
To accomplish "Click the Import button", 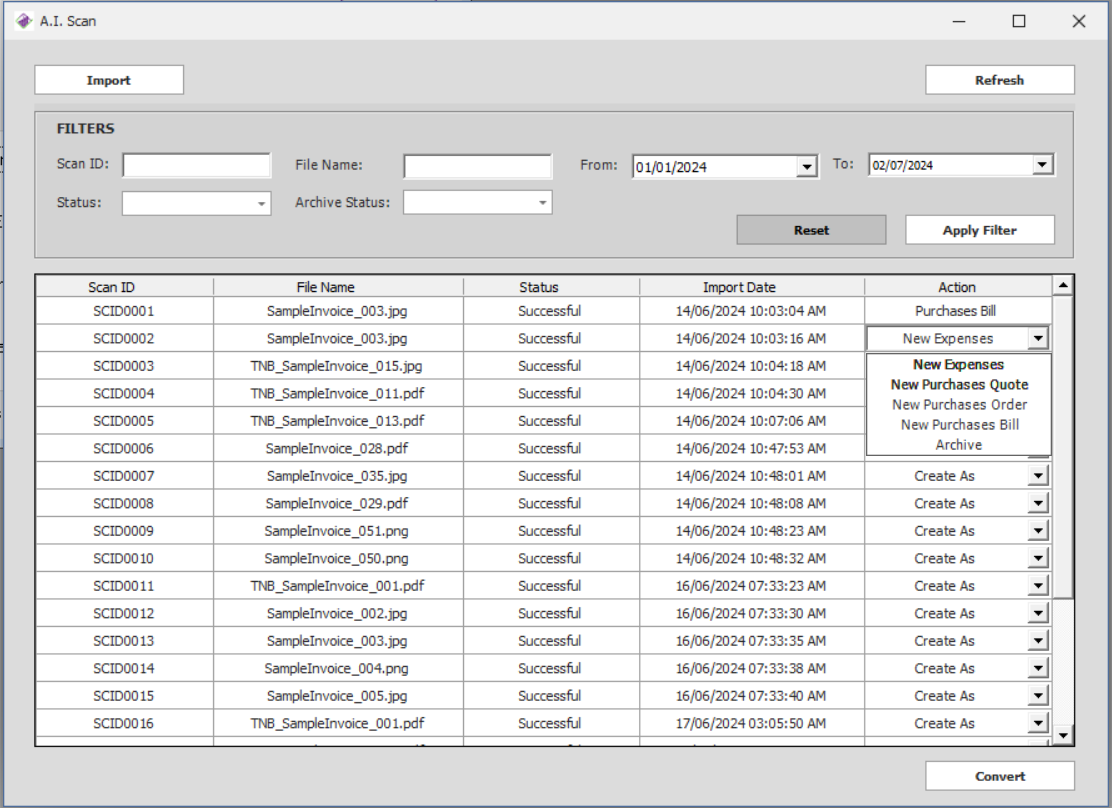I will pos(109,80).
